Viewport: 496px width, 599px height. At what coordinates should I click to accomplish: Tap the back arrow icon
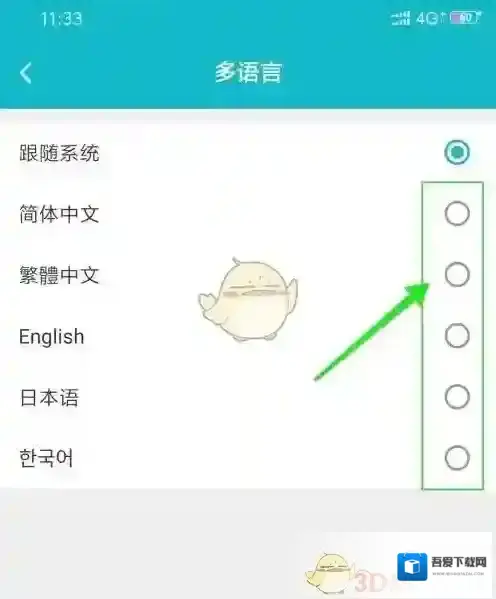[x=26, y=73]
